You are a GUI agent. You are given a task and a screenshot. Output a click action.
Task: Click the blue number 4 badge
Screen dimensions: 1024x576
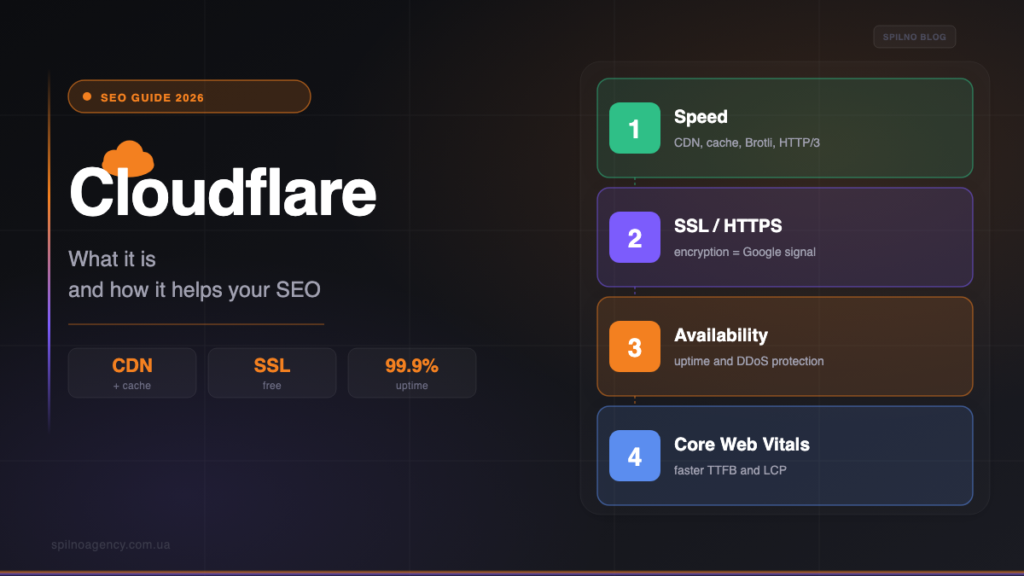tap(635, 456)
